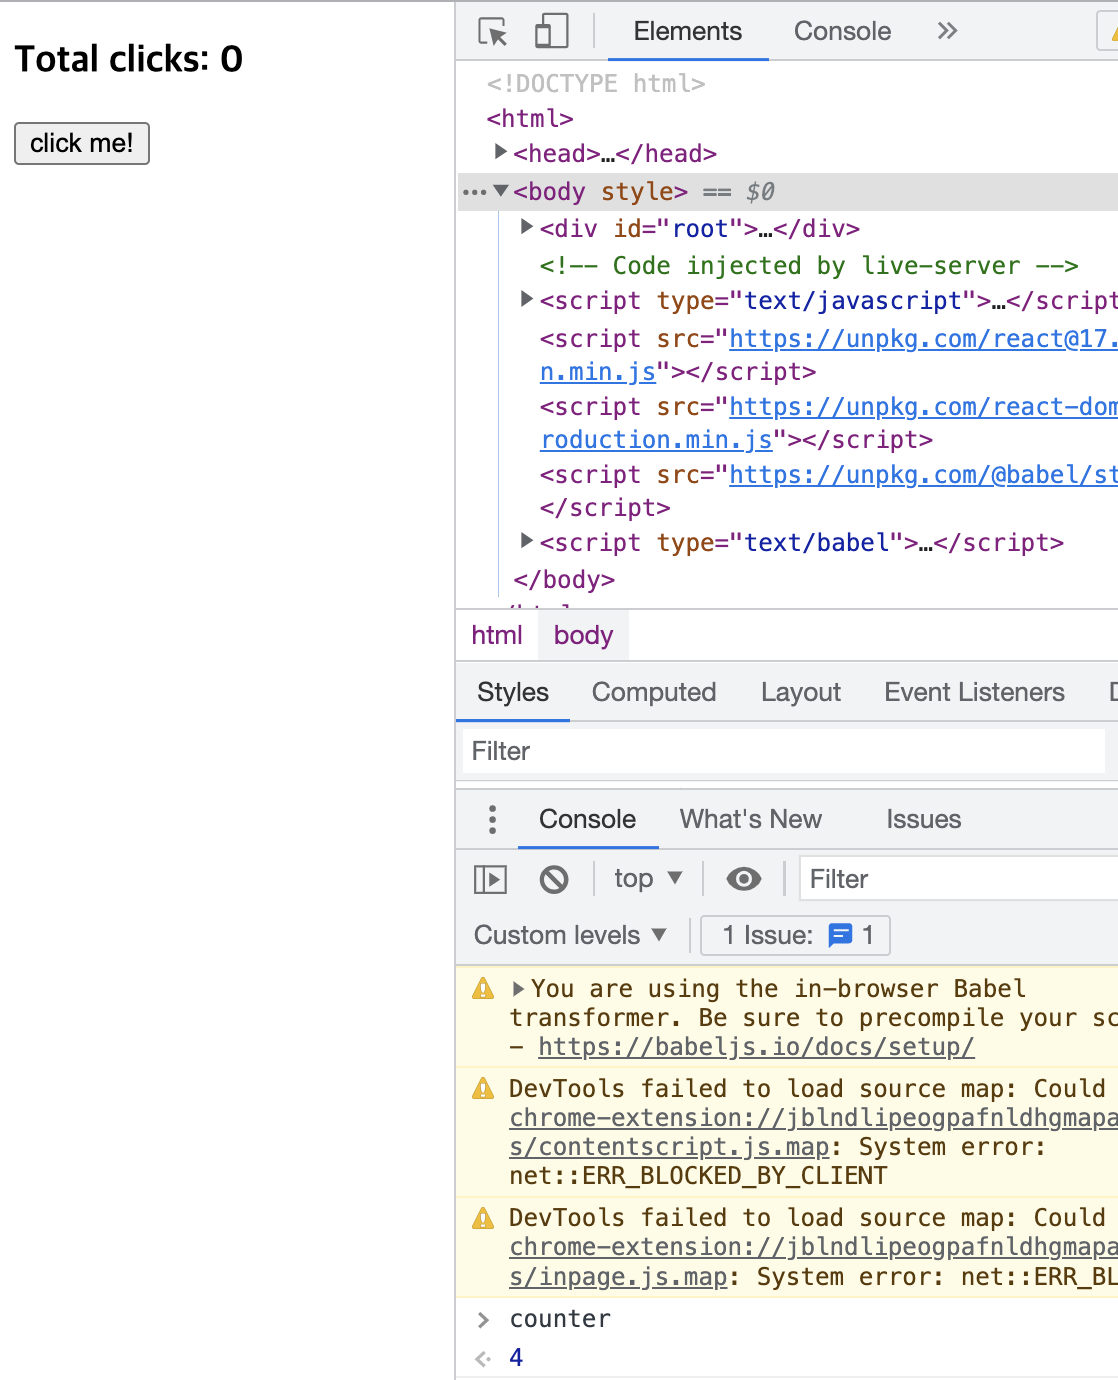Open the babeljs.io docs setup link
This screenshot has height=1380, width=1118.
coord(756,1047)
